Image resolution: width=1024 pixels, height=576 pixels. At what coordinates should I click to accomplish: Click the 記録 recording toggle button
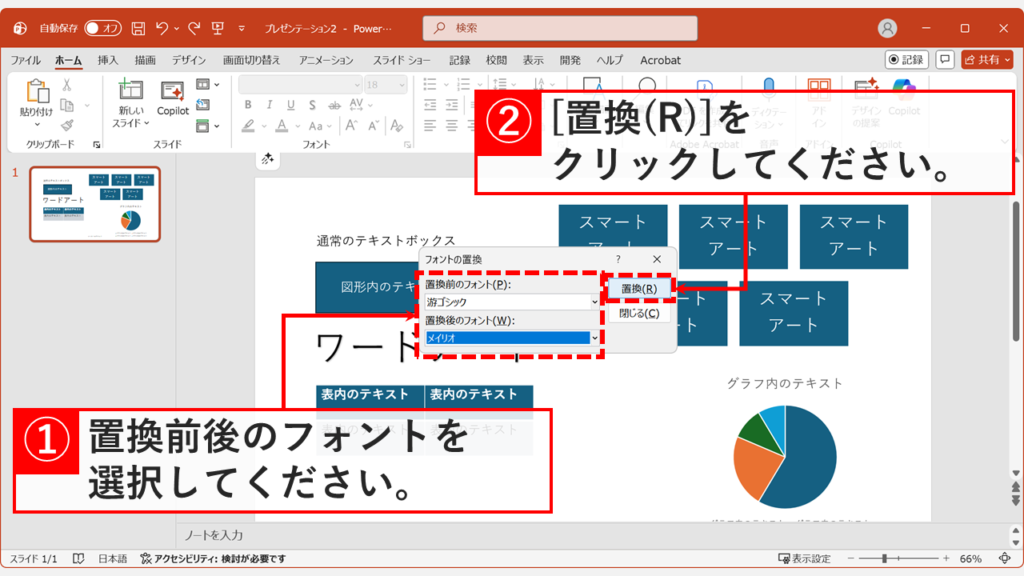pyautogui.click(x=906, y=59)
